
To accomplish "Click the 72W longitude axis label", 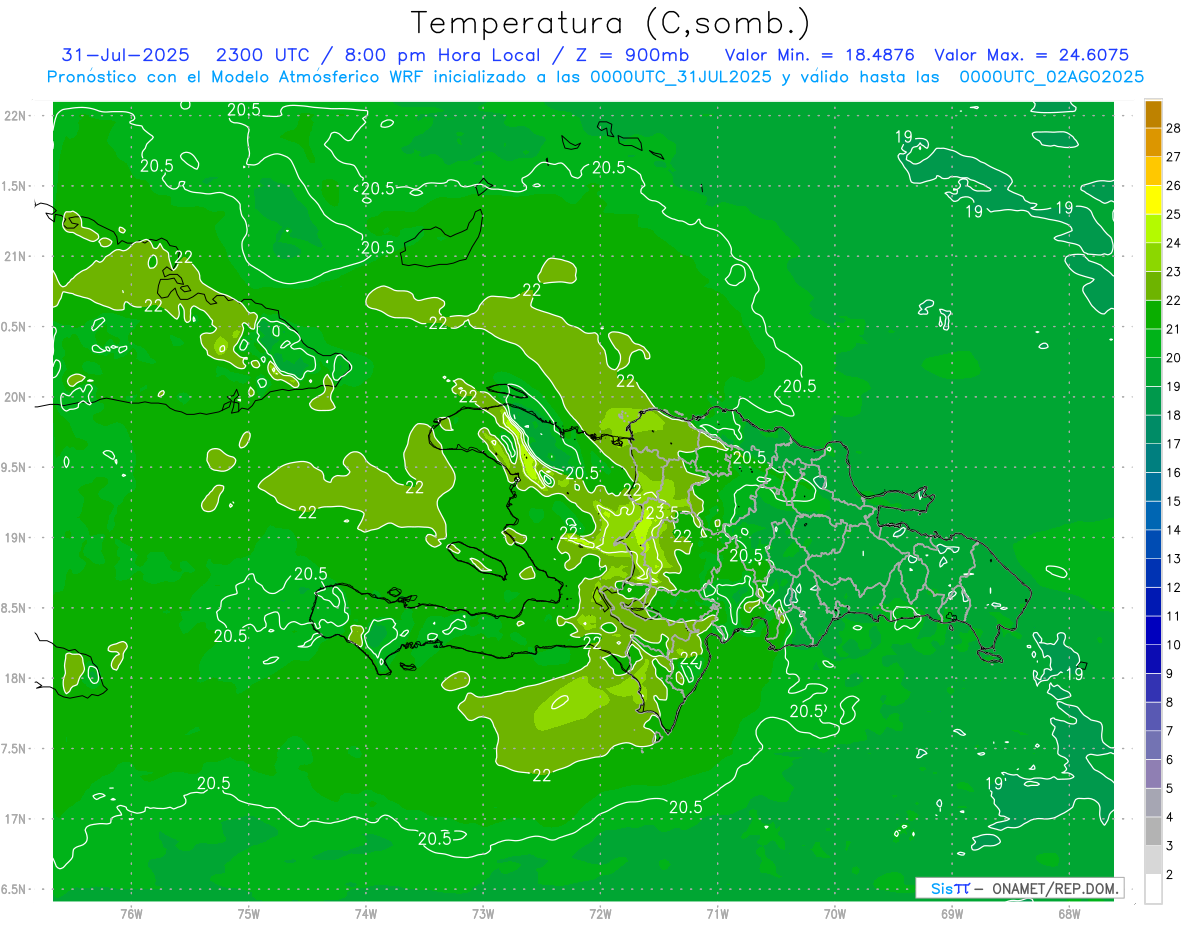I will (x=600, y=913).
